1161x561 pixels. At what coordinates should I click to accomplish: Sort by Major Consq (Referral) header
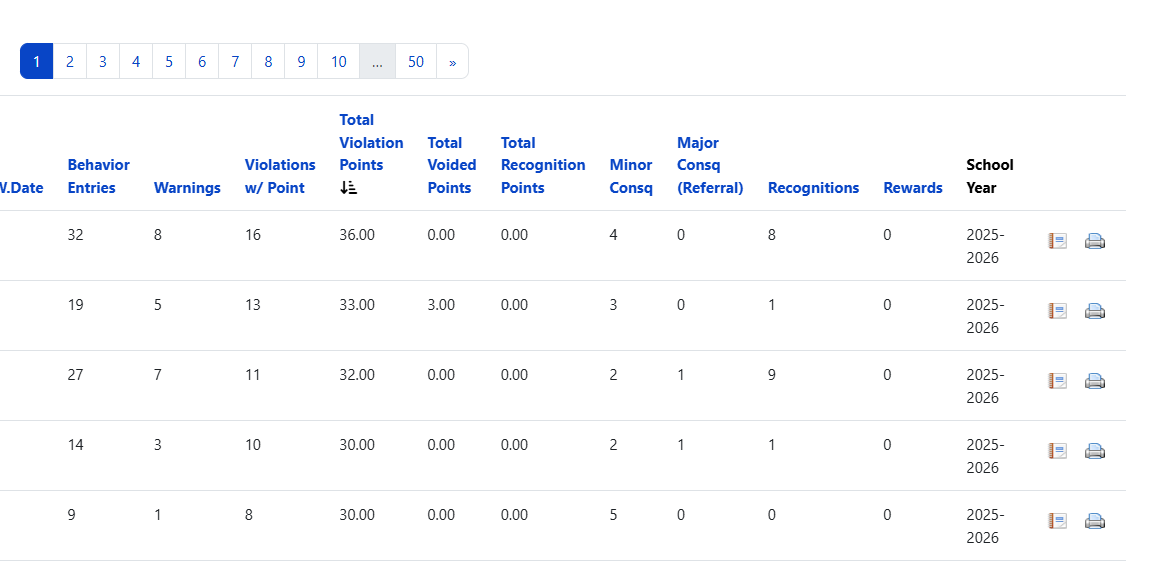(710, 165)
